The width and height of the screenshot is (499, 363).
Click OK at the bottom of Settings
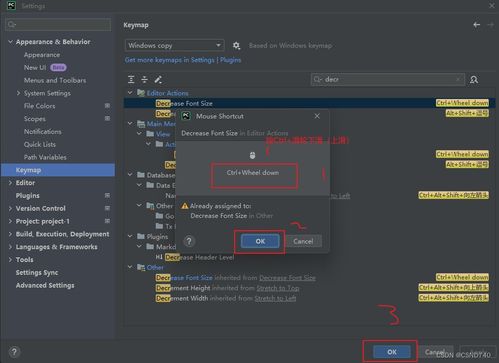pos(392,352)
